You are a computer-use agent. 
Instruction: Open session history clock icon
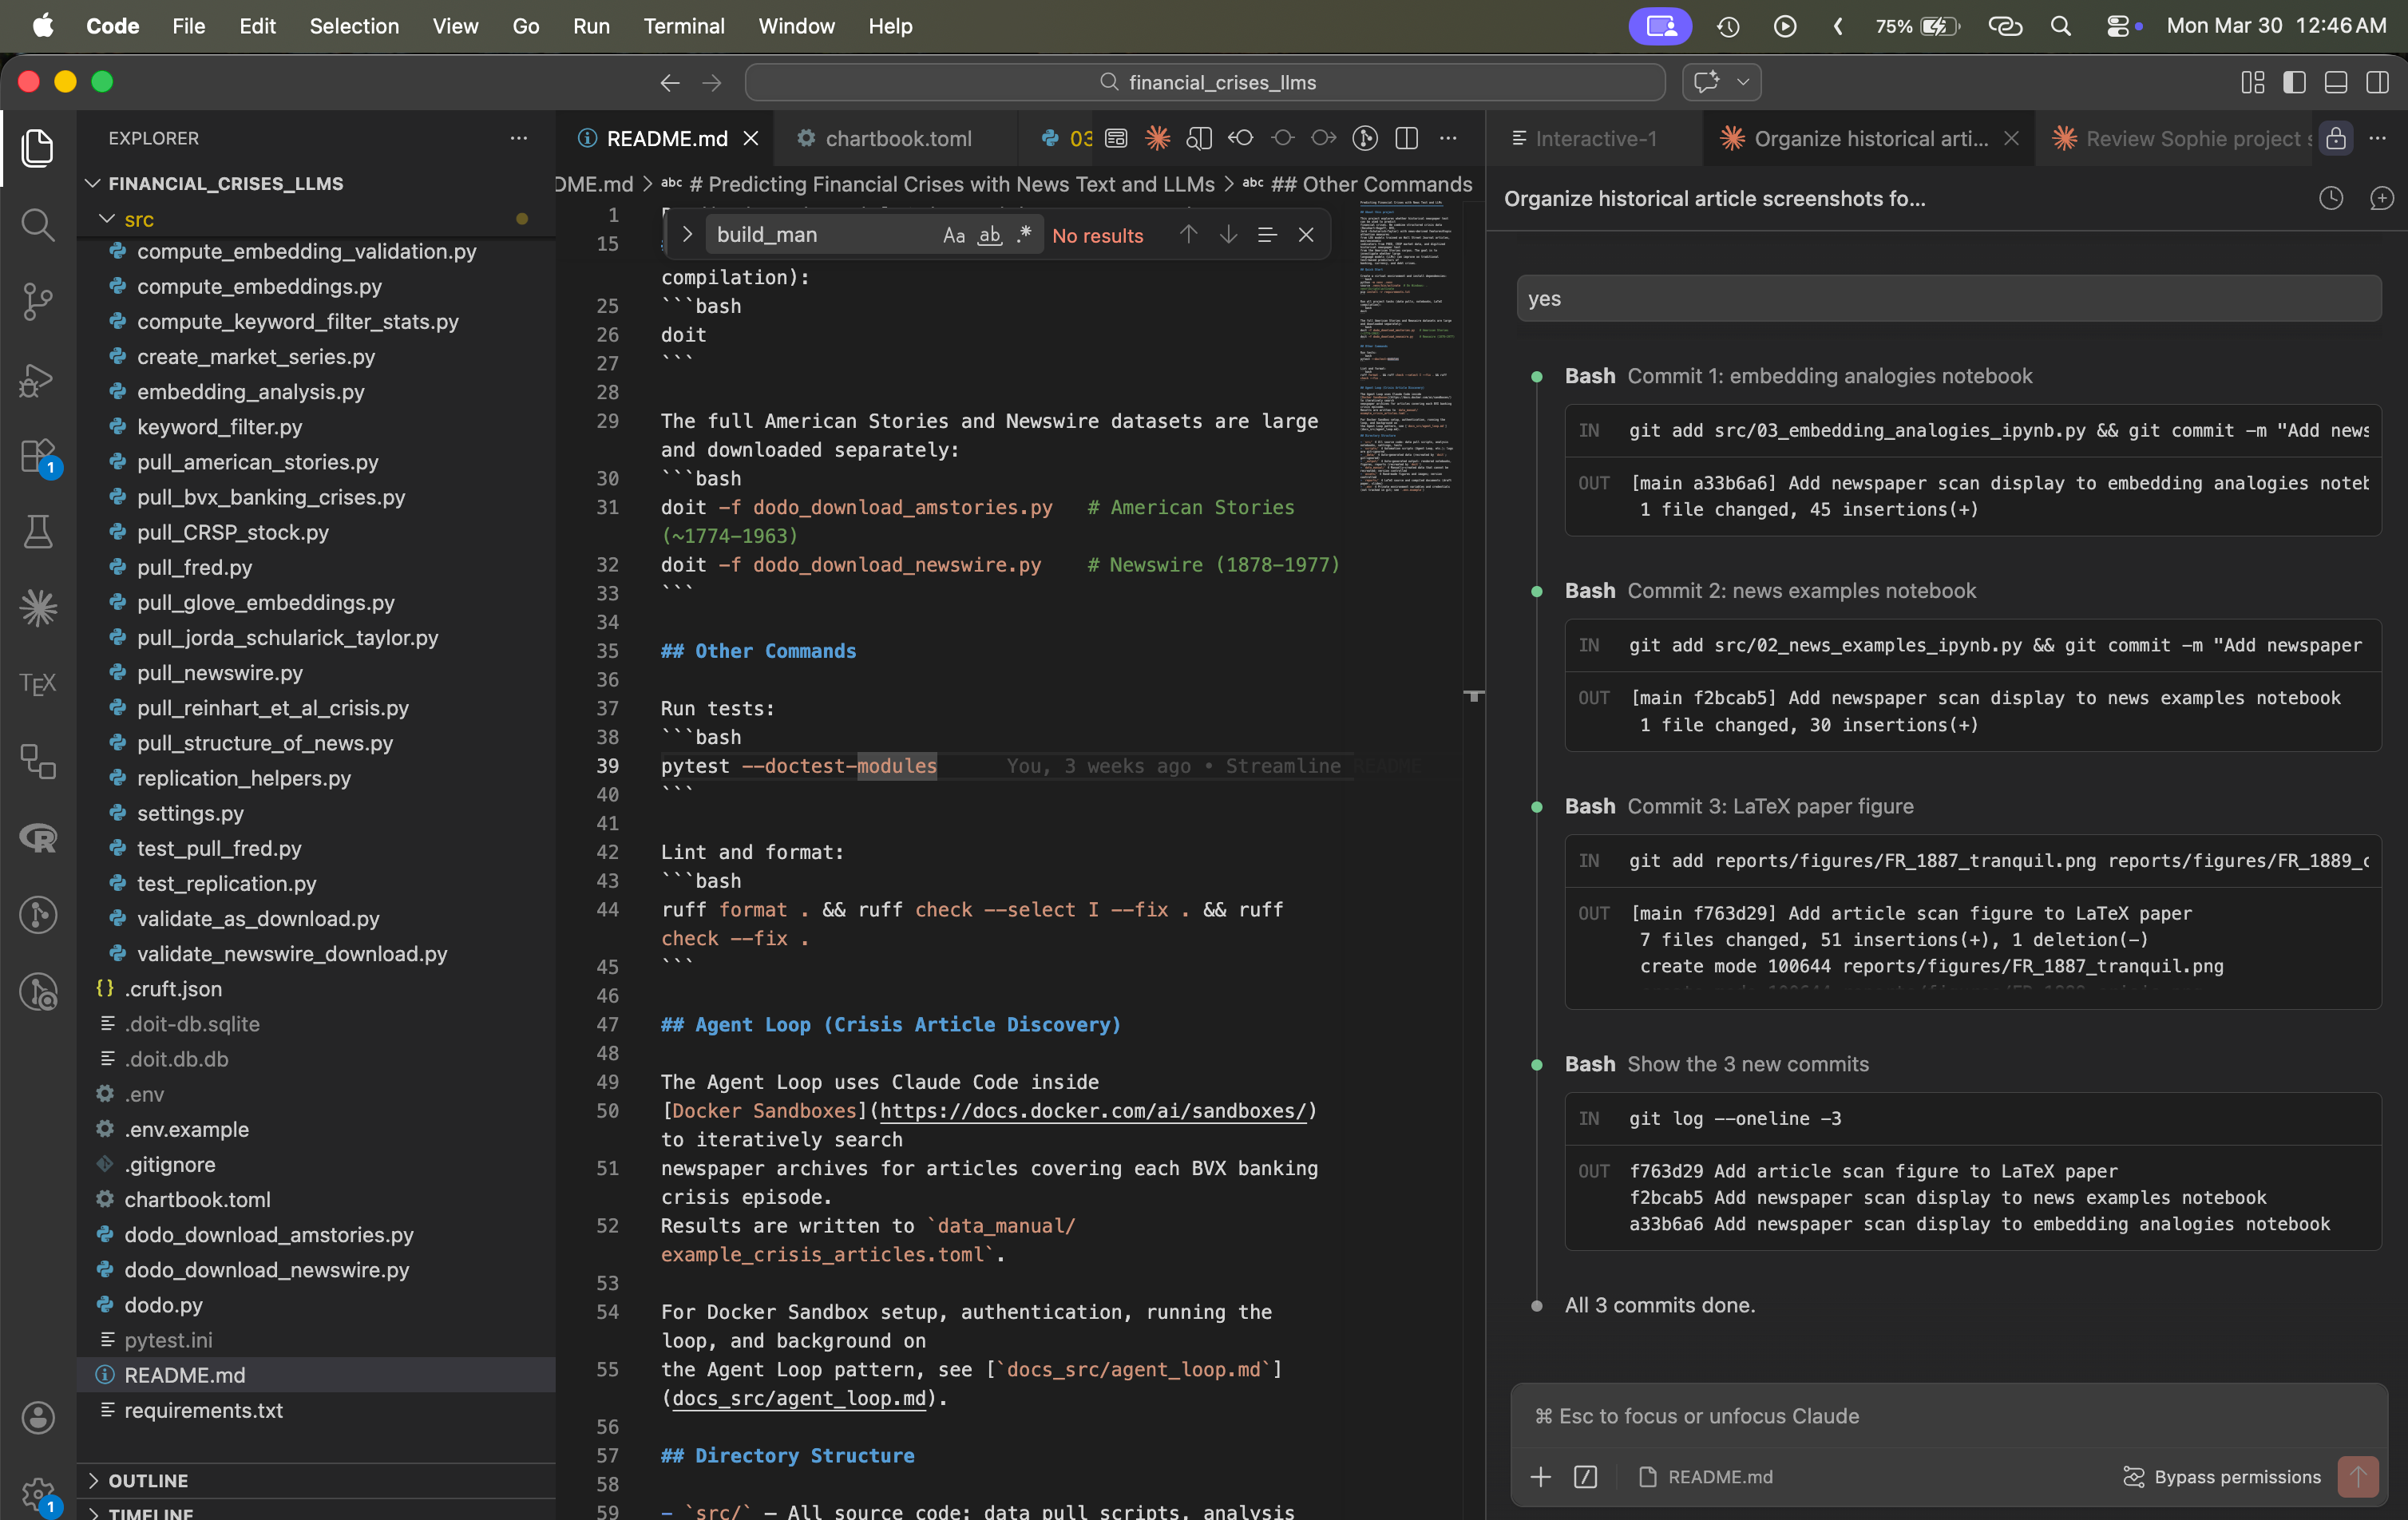click(x=2331, y=198)
